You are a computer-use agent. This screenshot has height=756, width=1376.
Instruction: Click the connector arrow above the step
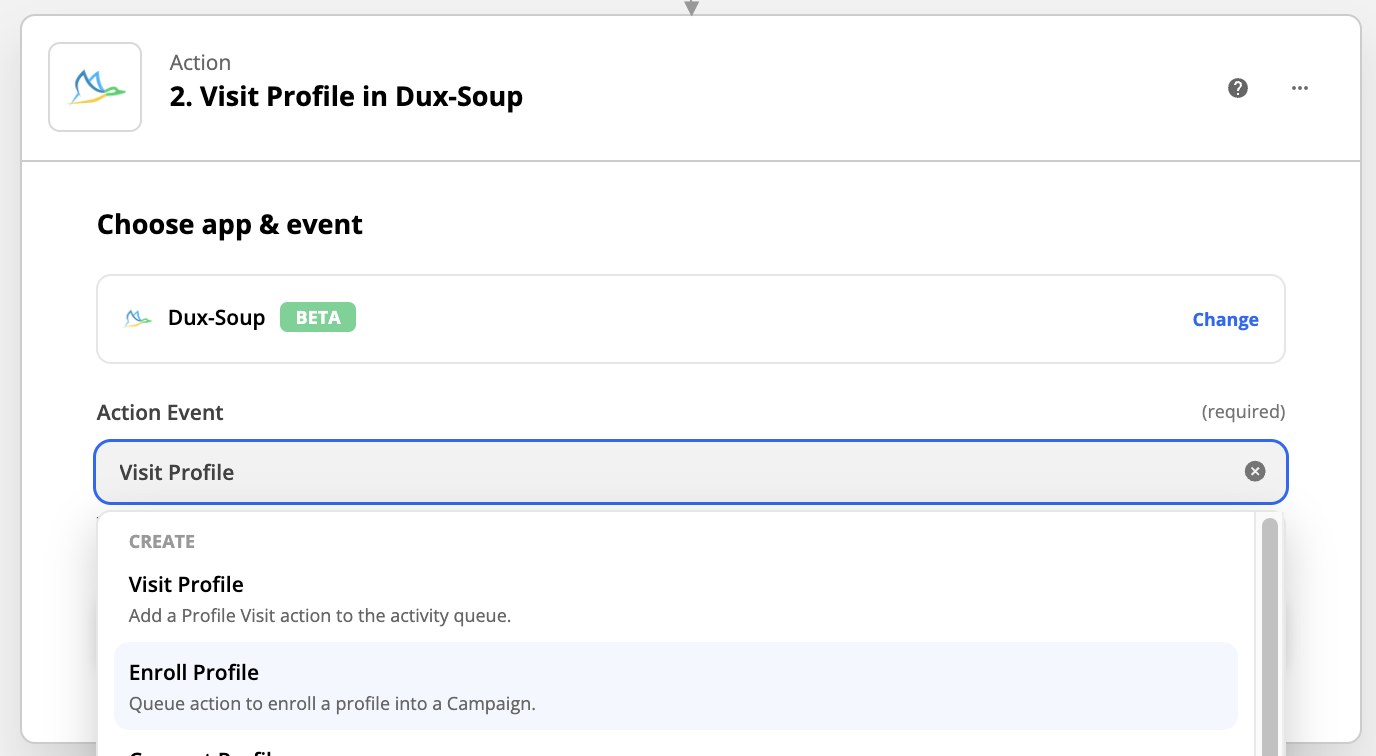690,8
